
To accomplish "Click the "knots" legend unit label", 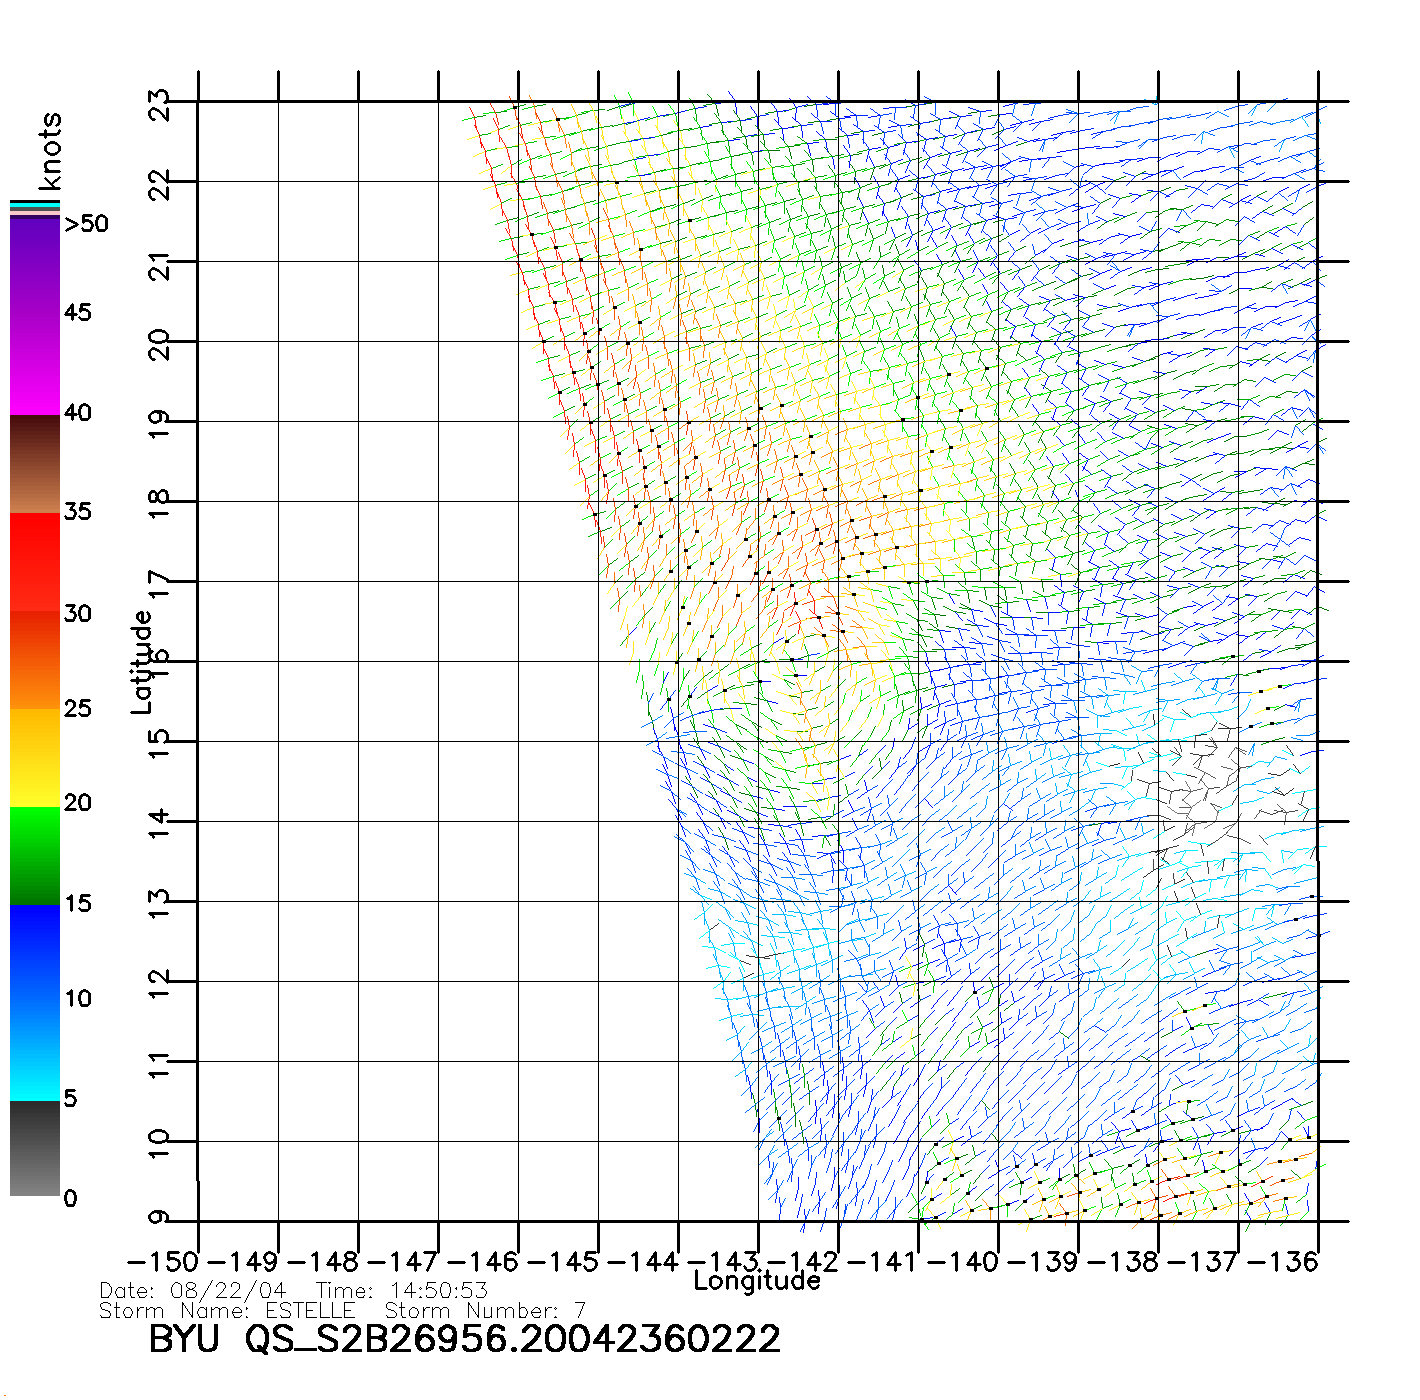I will [x=50, y=151].
